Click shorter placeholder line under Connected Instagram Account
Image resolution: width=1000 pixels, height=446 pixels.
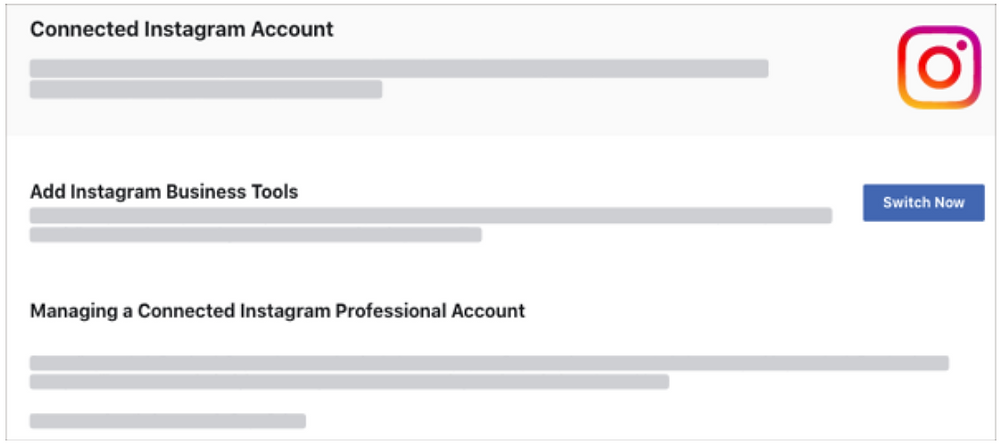pos(206,89)
